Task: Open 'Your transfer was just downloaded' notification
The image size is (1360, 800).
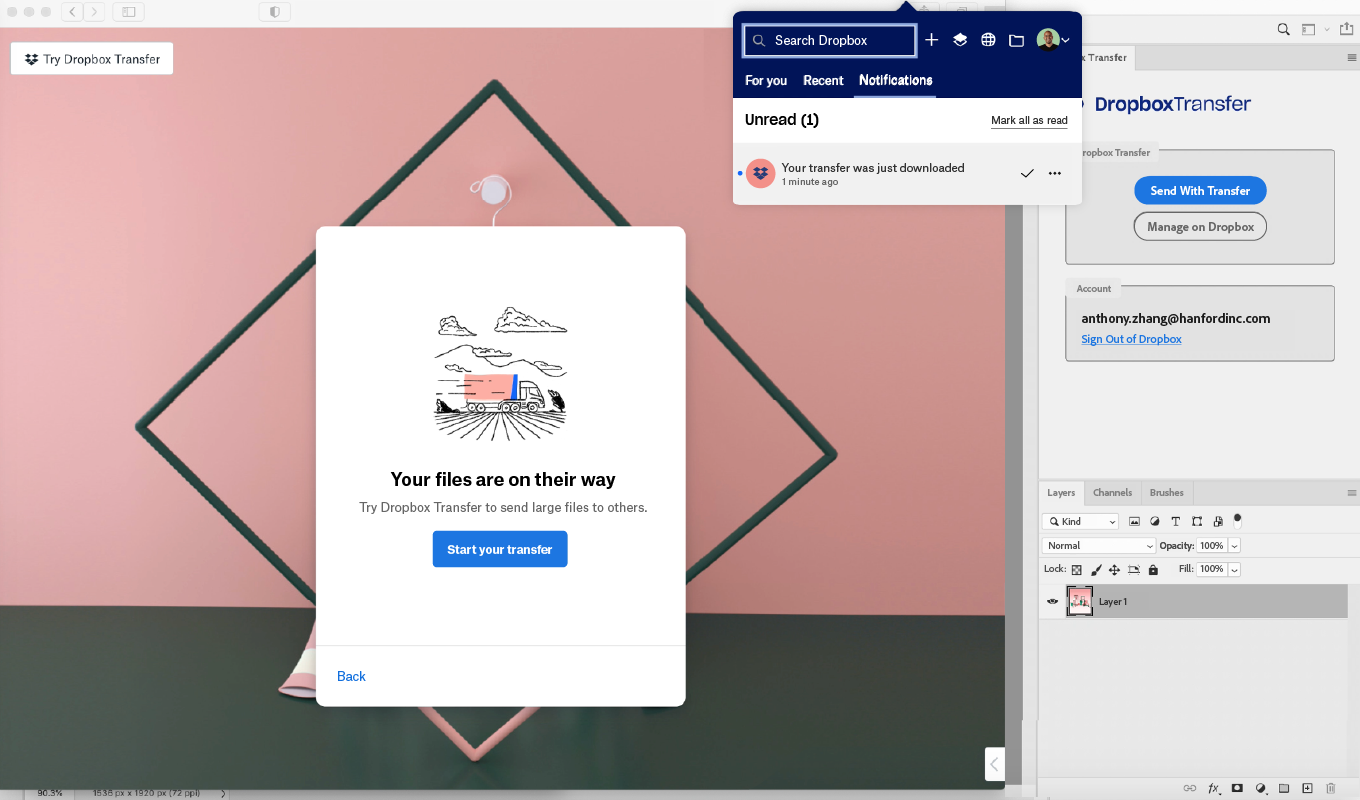Action: (x=907, y=174)
